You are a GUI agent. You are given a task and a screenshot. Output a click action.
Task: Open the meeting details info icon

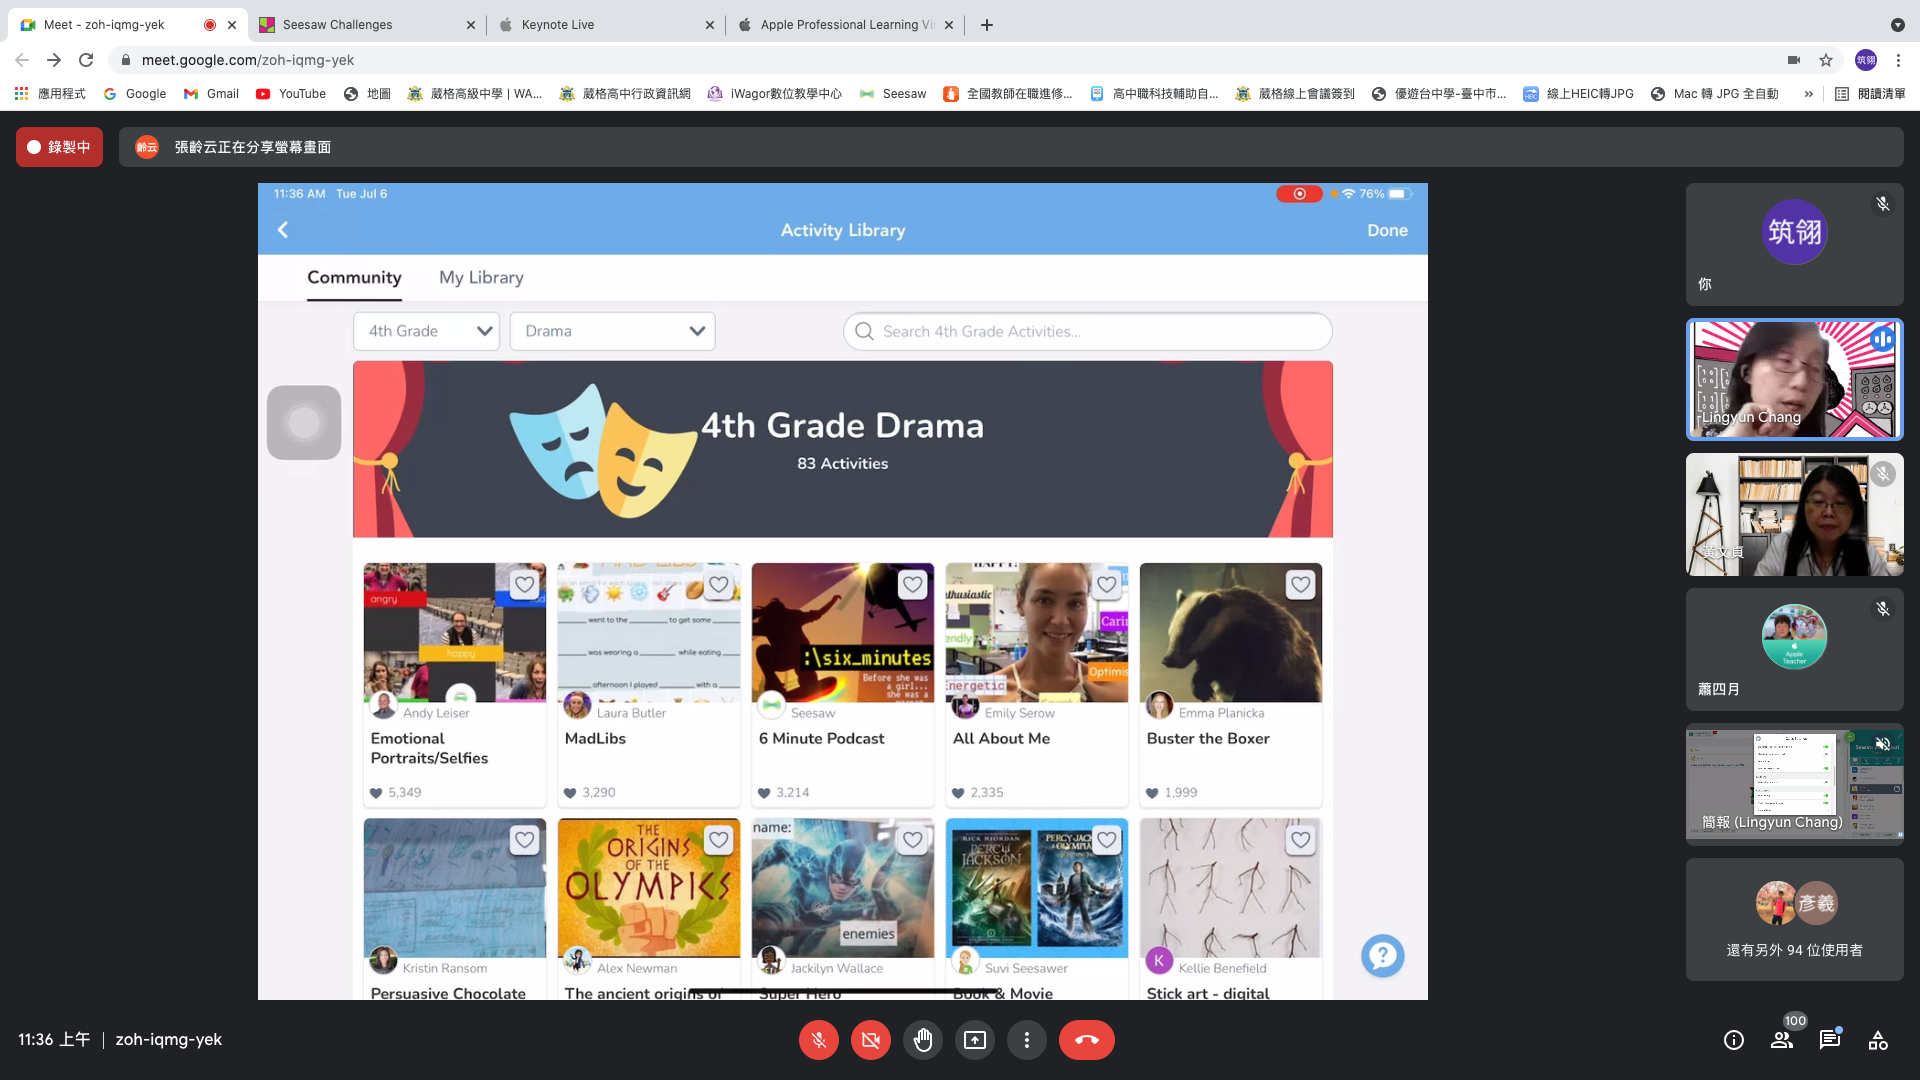[1734, 1040]
